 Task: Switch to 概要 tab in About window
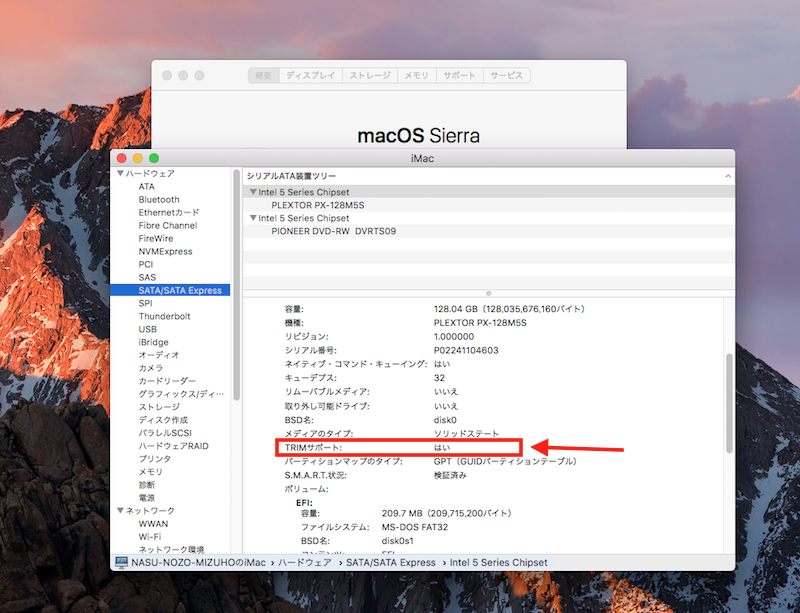click(264, 76)
